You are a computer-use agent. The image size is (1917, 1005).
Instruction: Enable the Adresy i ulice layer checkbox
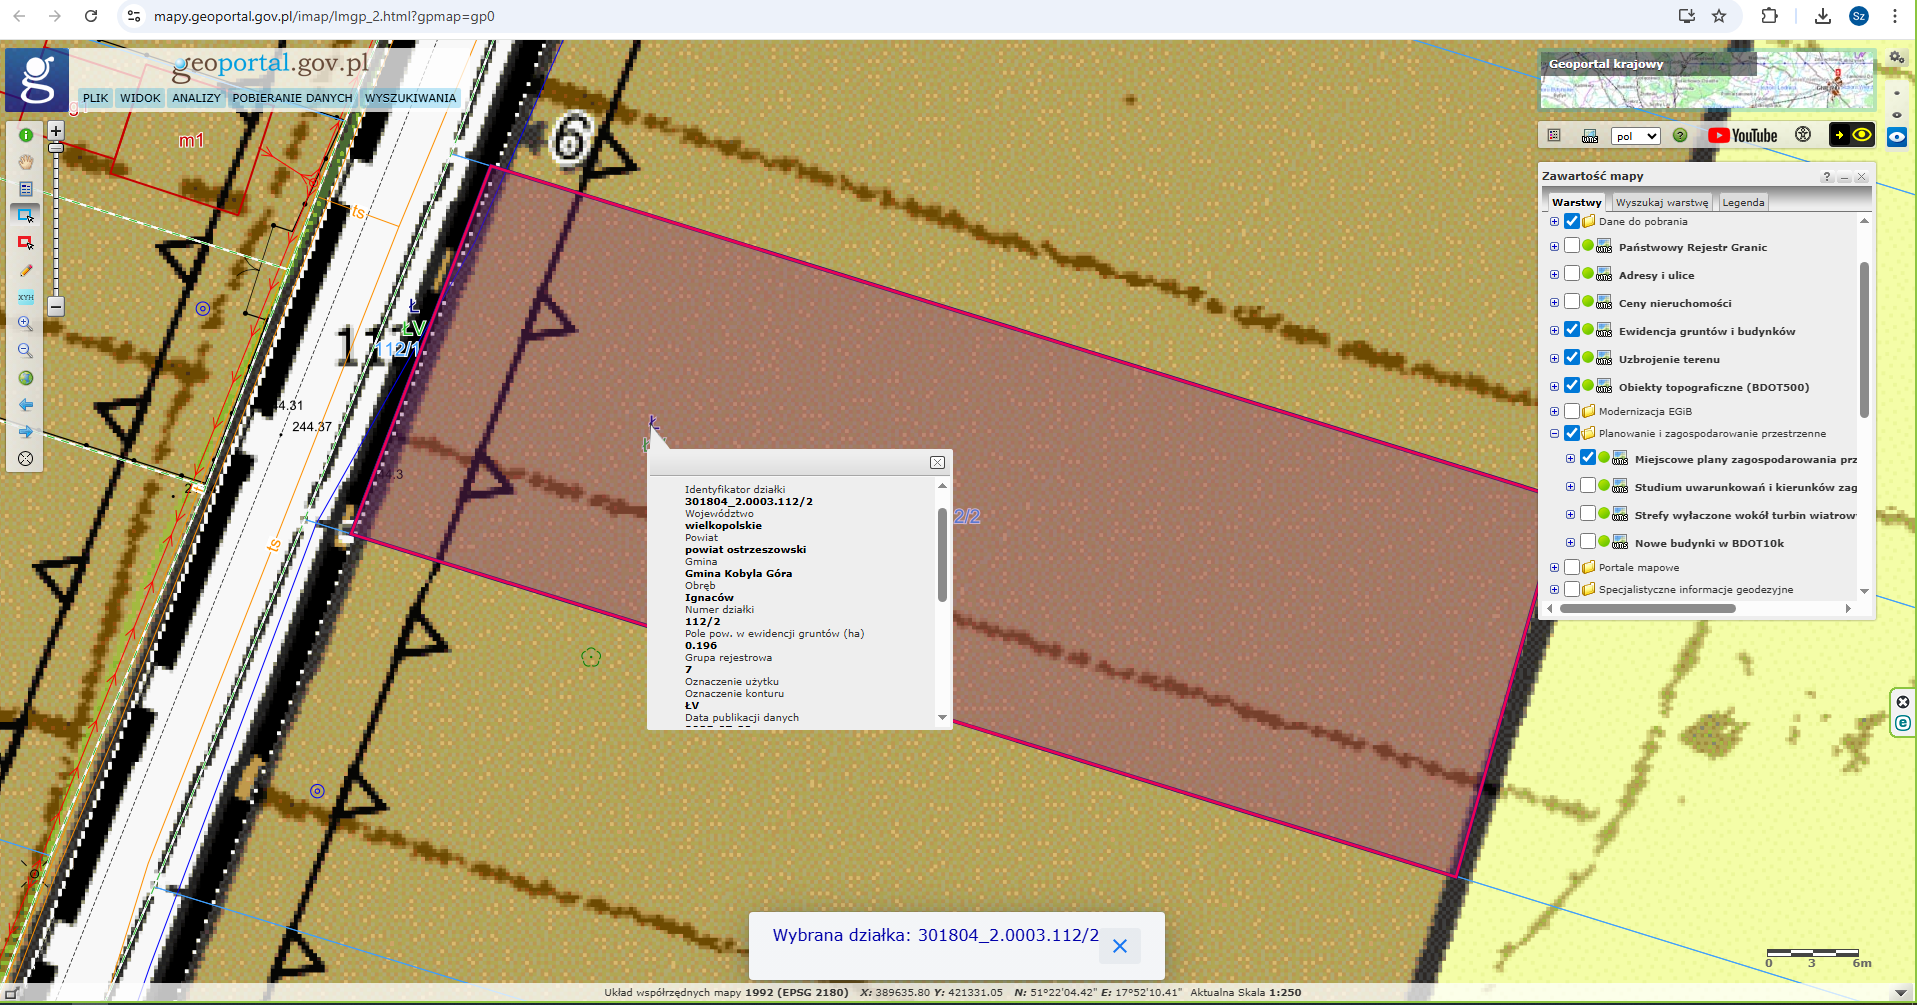1572,274
